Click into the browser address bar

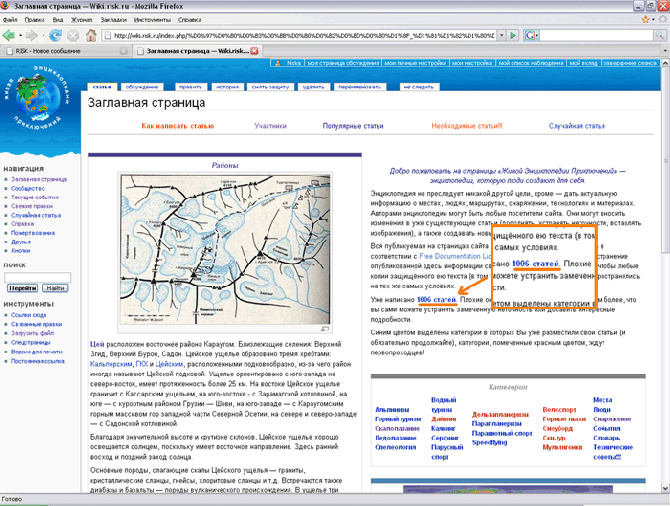pyautogui.click(x=303, y=35)
